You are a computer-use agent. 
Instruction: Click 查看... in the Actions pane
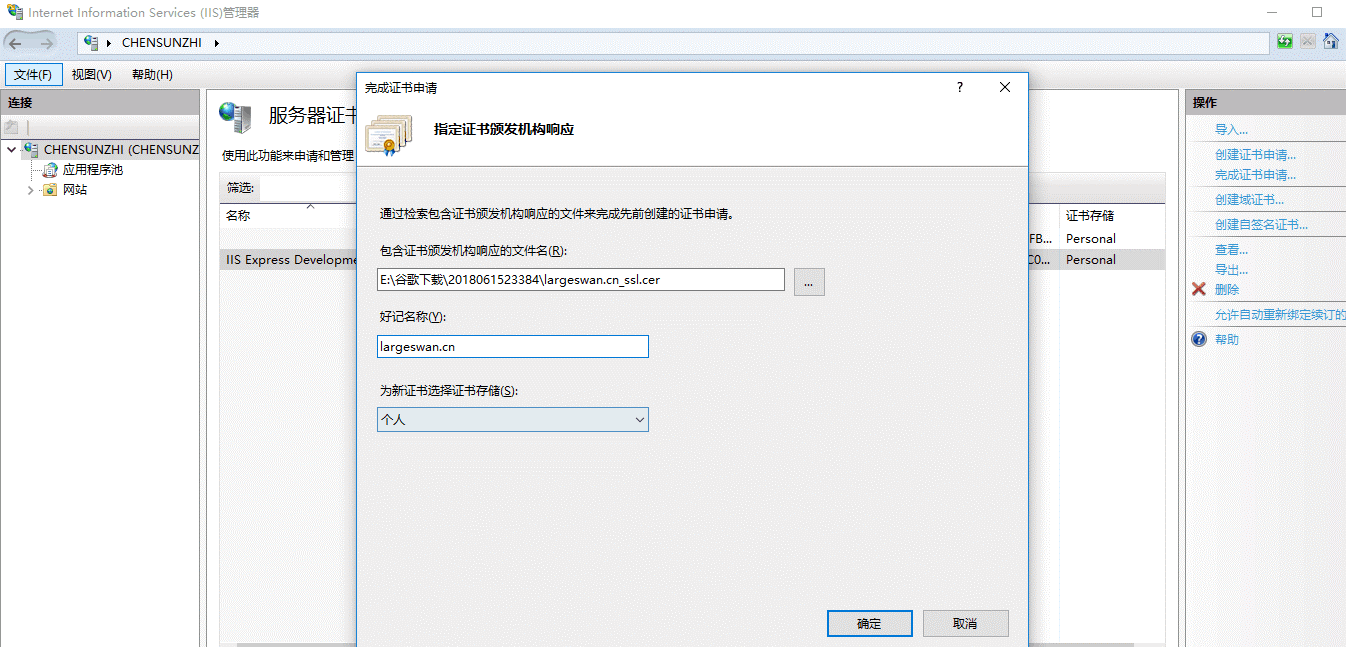[1231, 250]
